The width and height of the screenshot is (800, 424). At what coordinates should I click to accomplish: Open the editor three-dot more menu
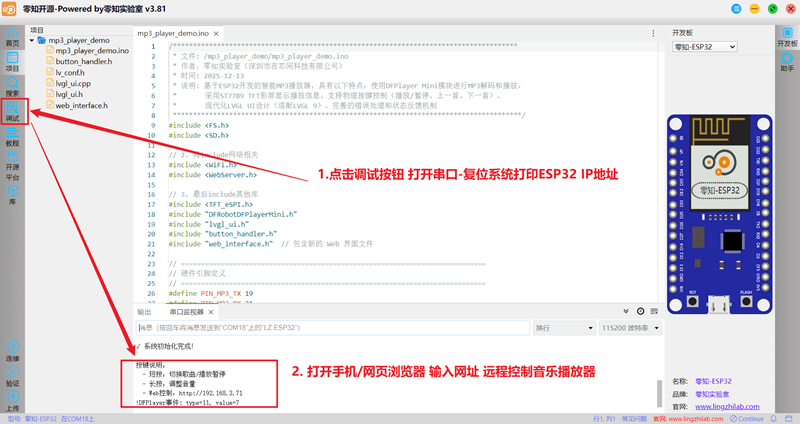click(653, 33)
